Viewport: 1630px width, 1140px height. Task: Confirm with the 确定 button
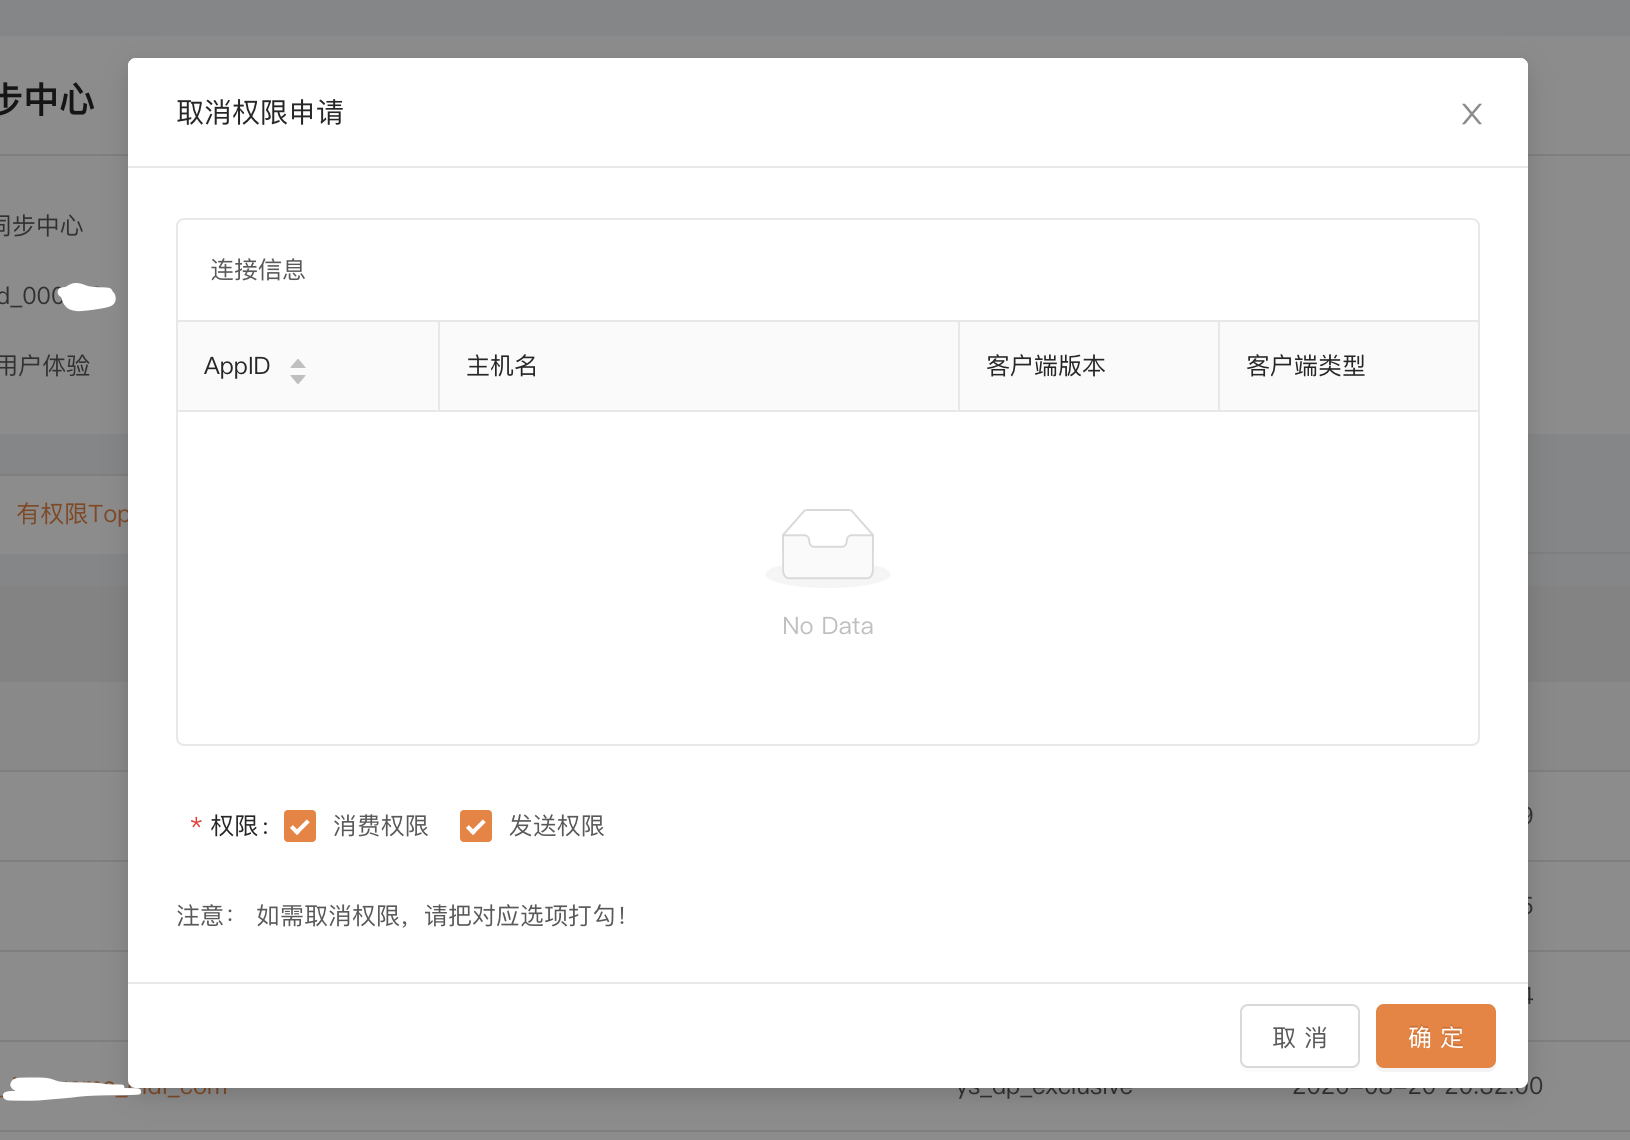pos(1435,1037)
